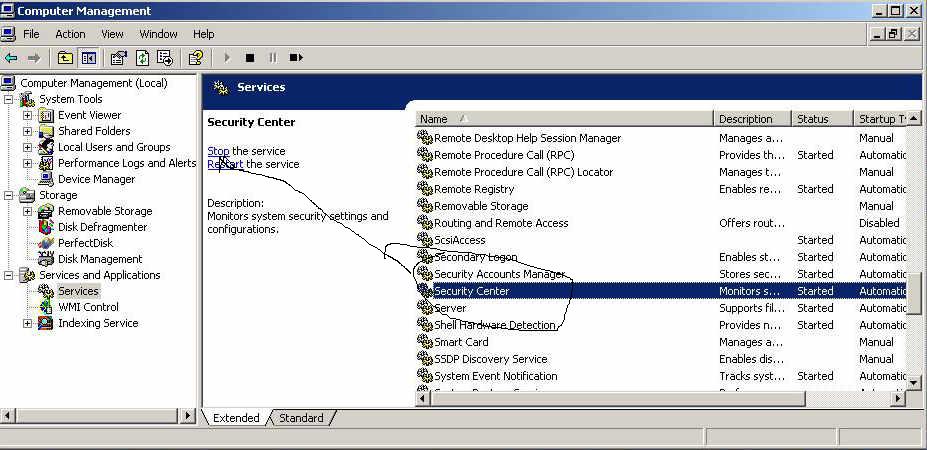The image size is (927, 450).
Task: Expand the Indexing Service node
Action: [x=27, y=323]
